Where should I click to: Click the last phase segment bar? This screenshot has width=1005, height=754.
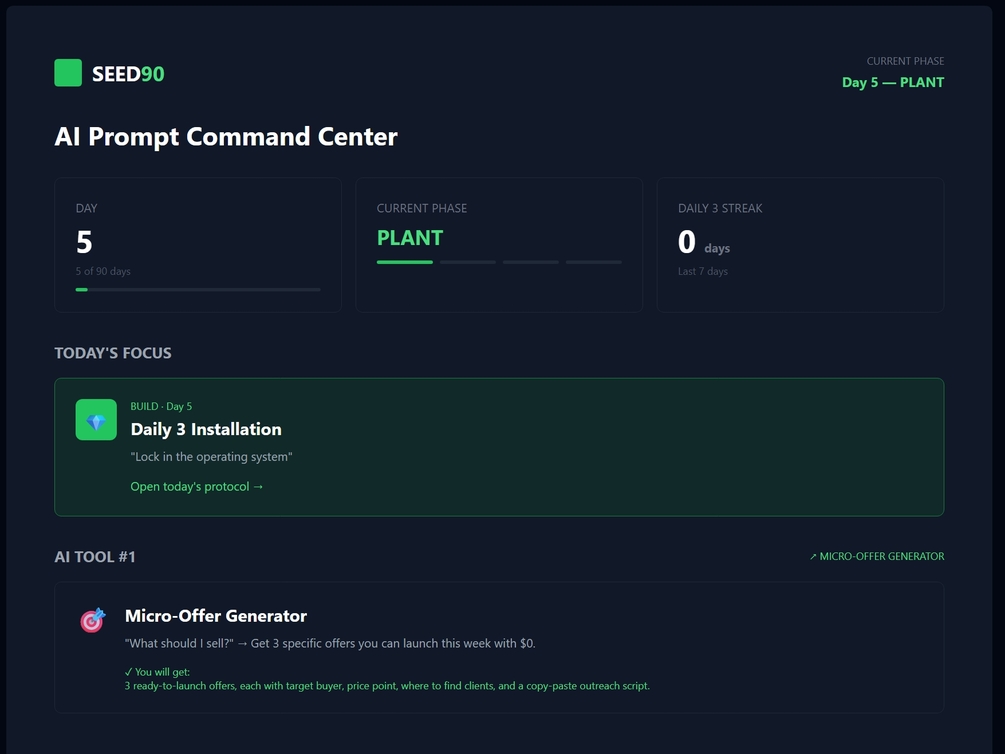click(593, 262)
